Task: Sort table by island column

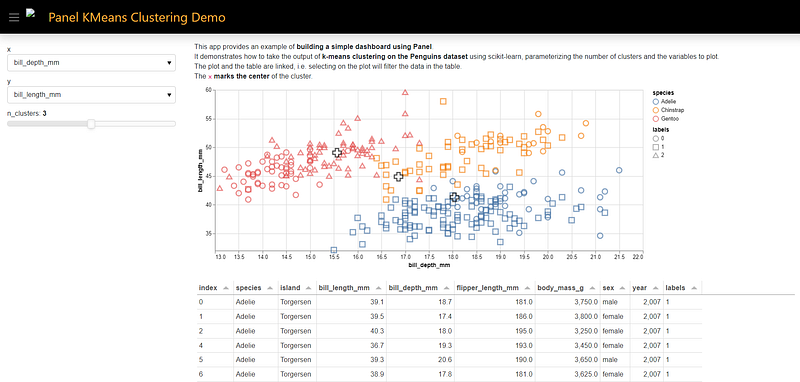Action: point(297,288)
